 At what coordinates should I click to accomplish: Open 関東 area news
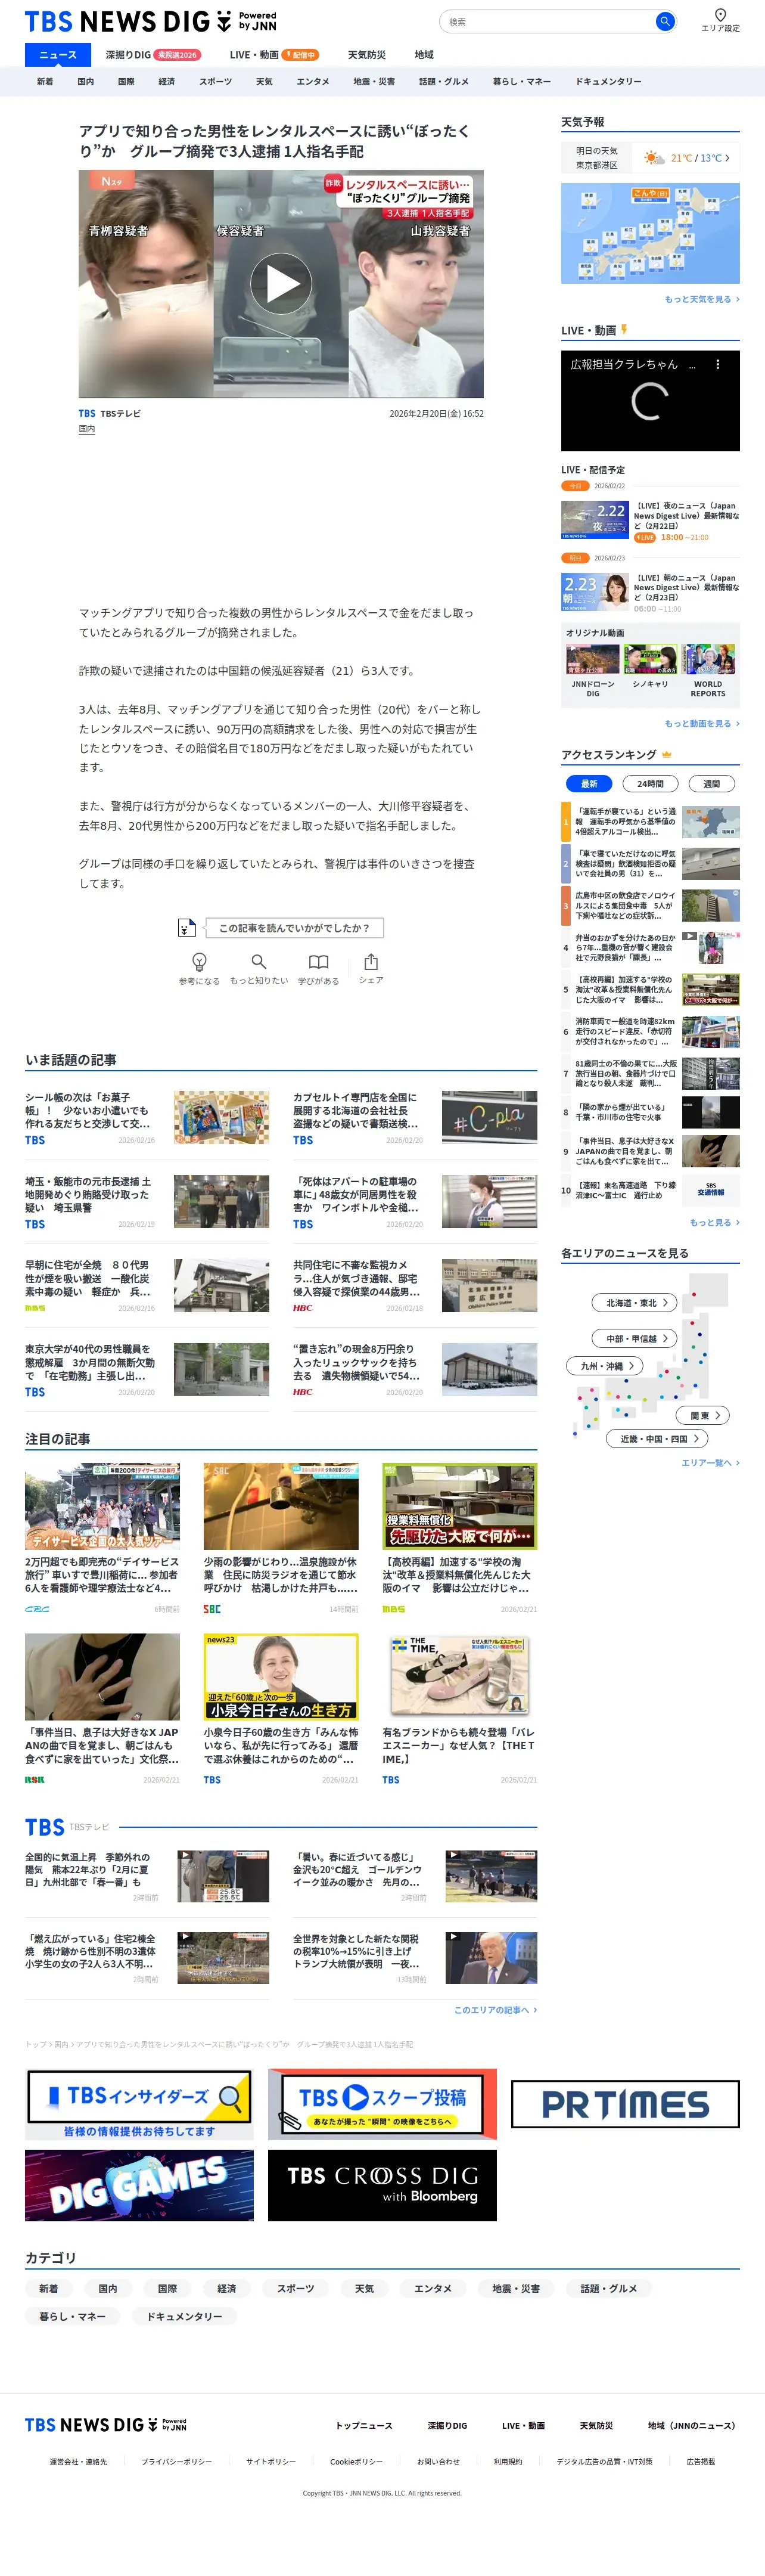tap(703, 1415)
